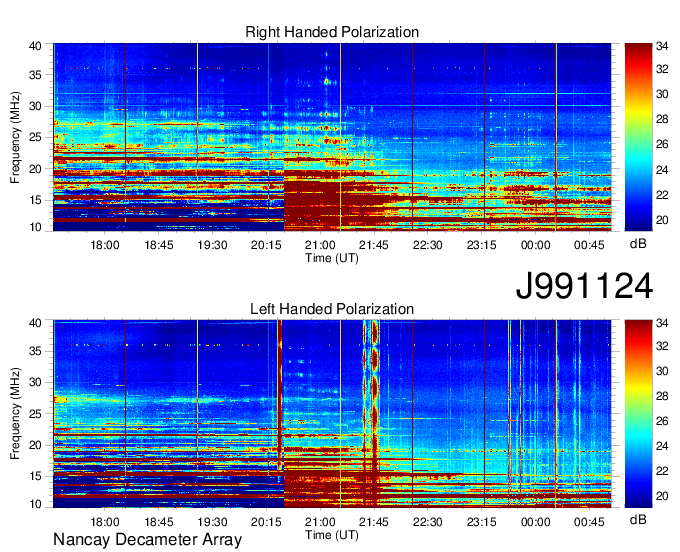Click "Frequency (MHz)" axis label of Right Handed plot
Viewport: 680px width, 552px height.
pyautogui.click(x=15, y=137)
